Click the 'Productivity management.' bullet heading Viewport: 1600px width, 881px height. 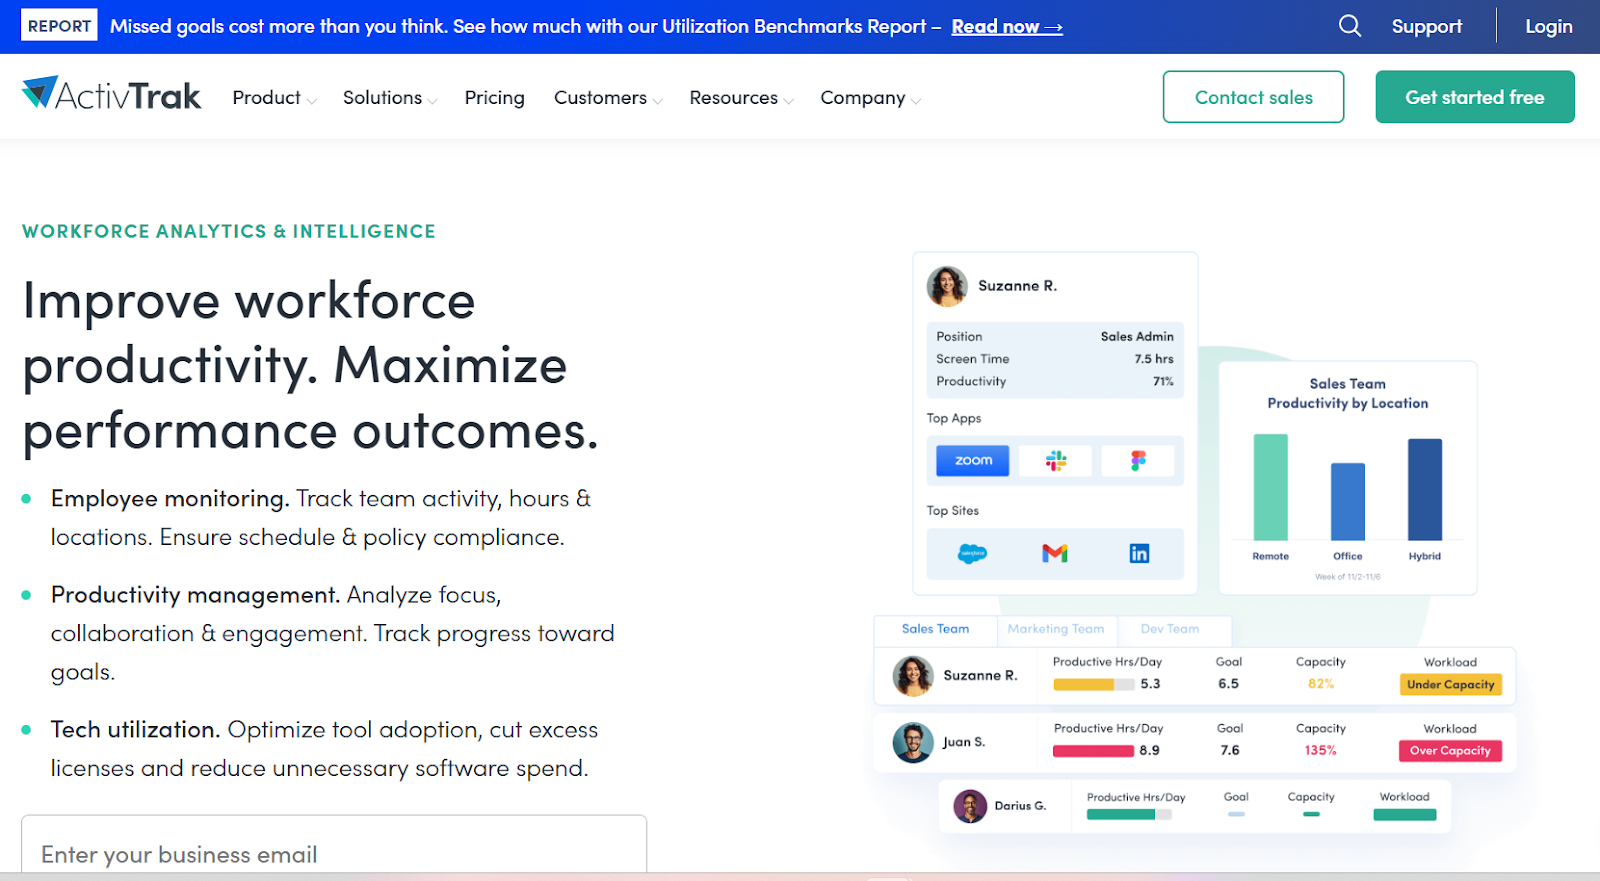[195, 595]
